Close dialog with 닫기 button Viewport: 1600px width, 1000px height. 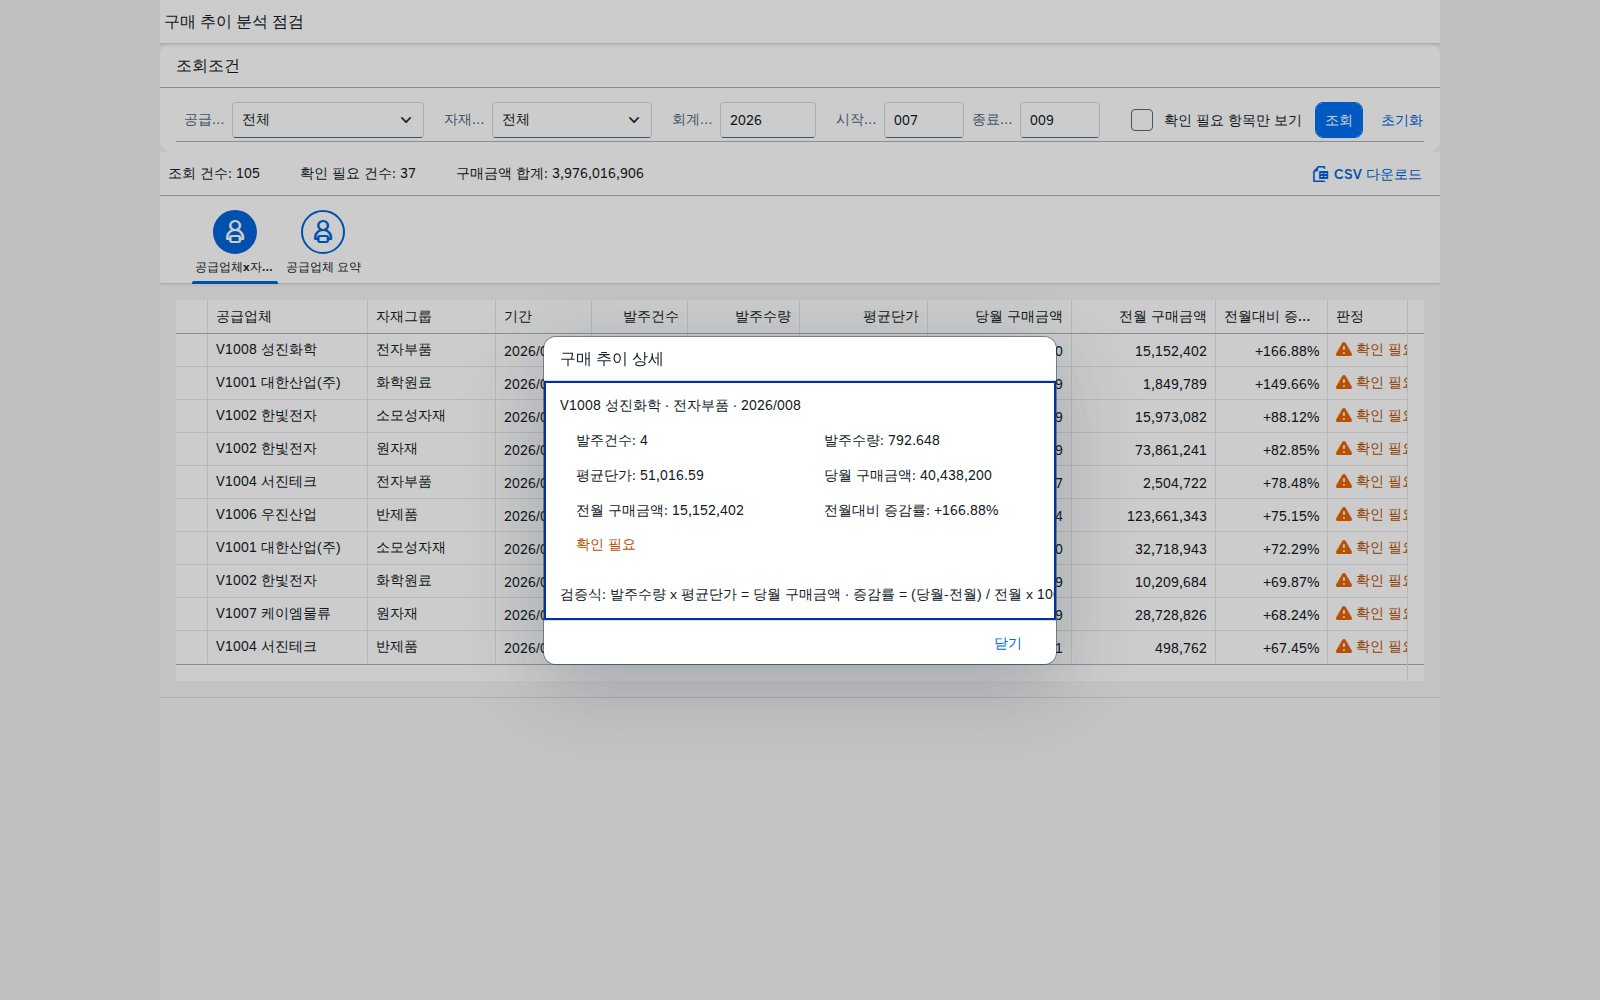click(1008, 643)
